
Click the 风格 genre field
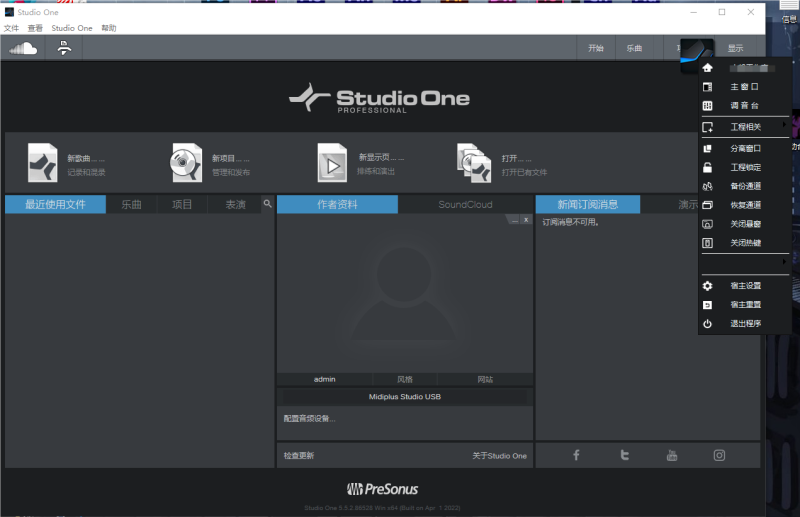click(x=405, y=379)
